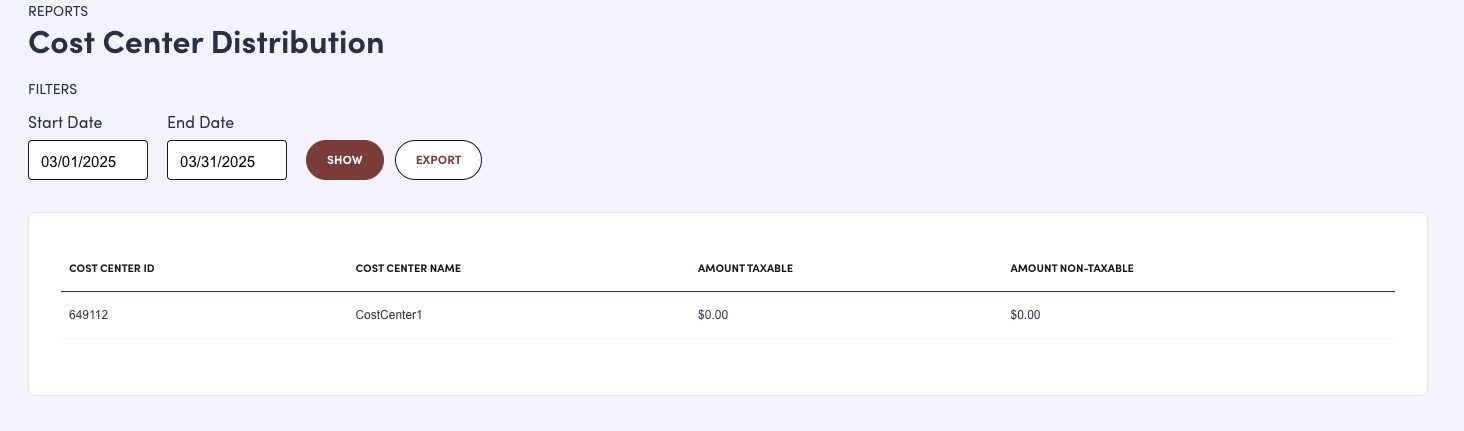Click the $0.00 value under Amount Taxable

[713, 315]
